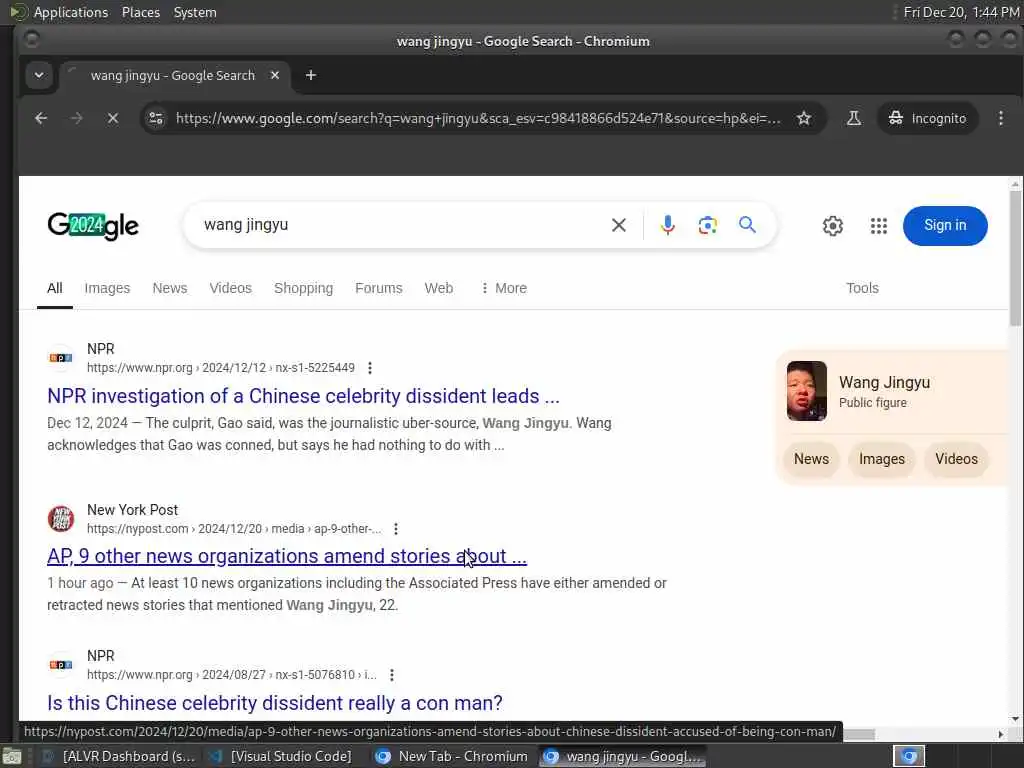Open the Applications menu

coord(71,12)
